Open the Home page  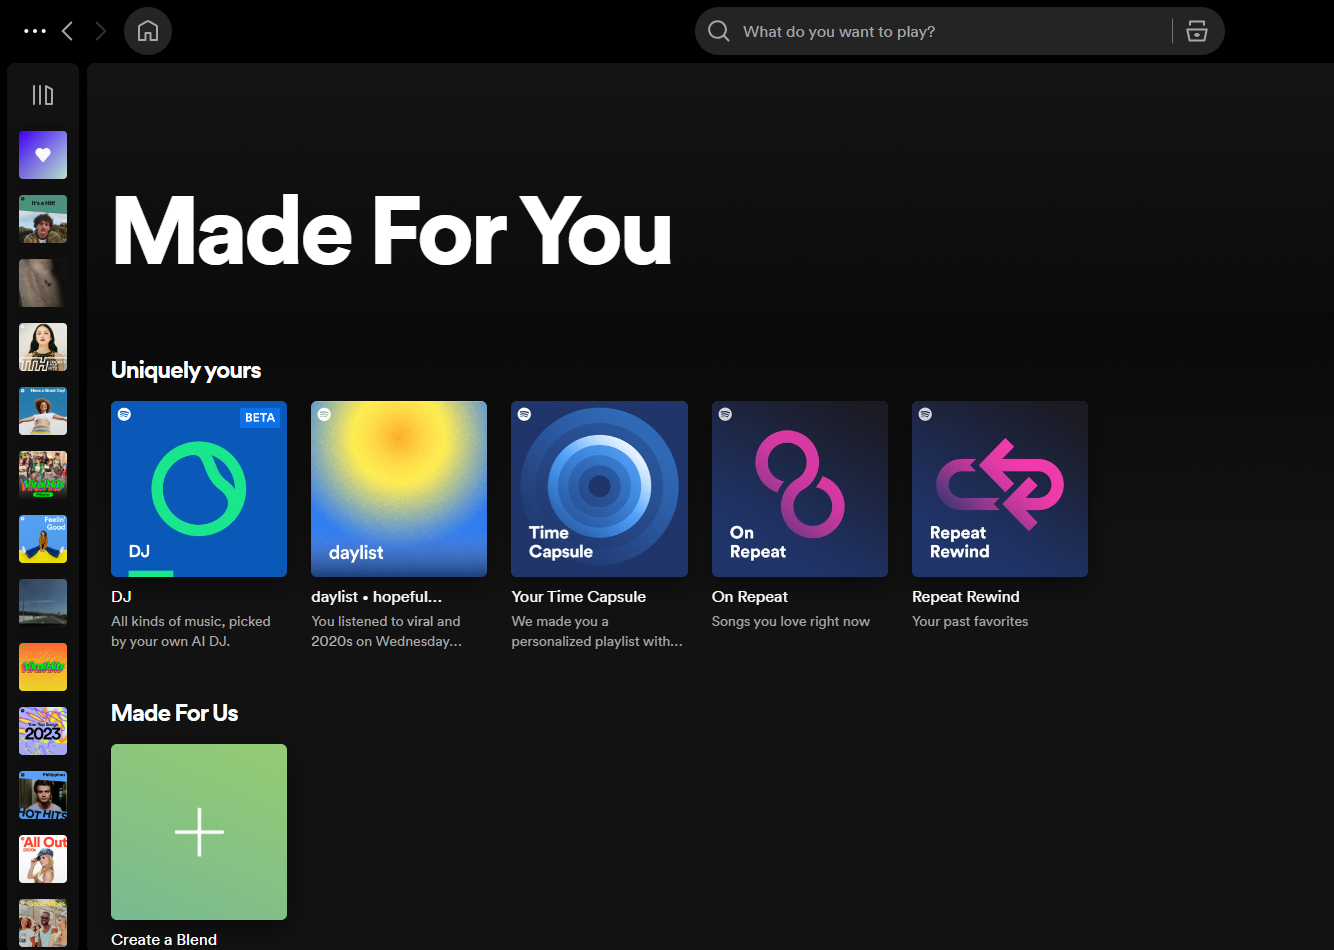(x=147, y=30)
